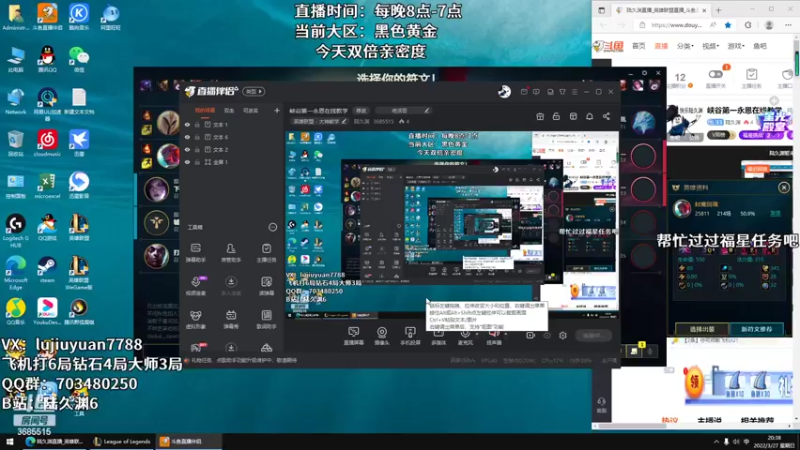
Task: Toggle the lock on the 文本 6 source
Action: click(x=197, y=137)
